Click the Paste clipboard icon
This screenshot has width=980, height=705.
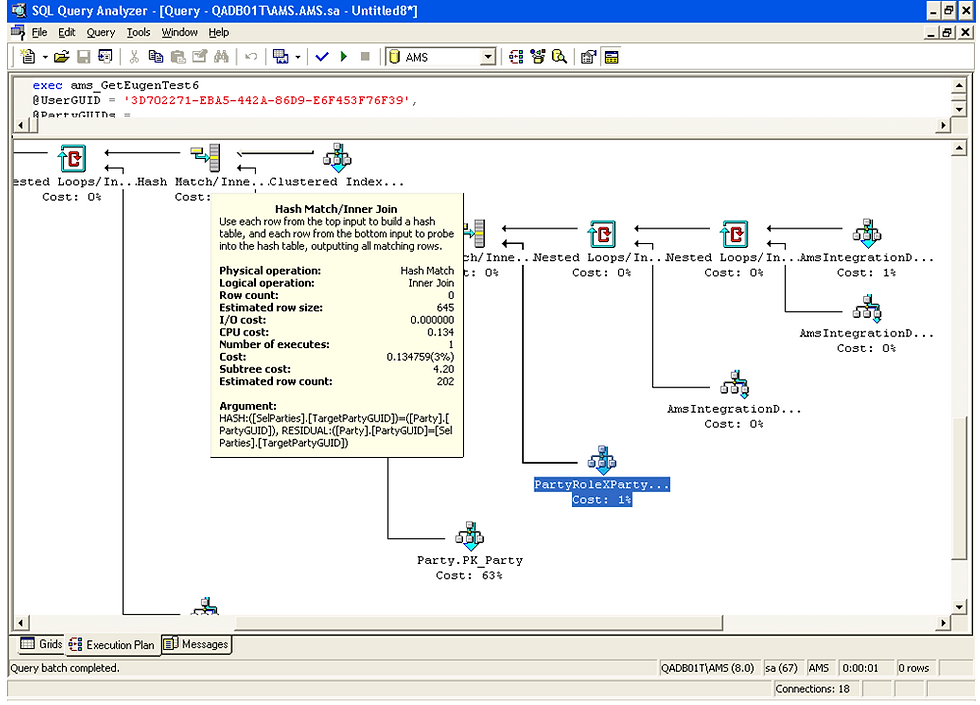point(178,57)
